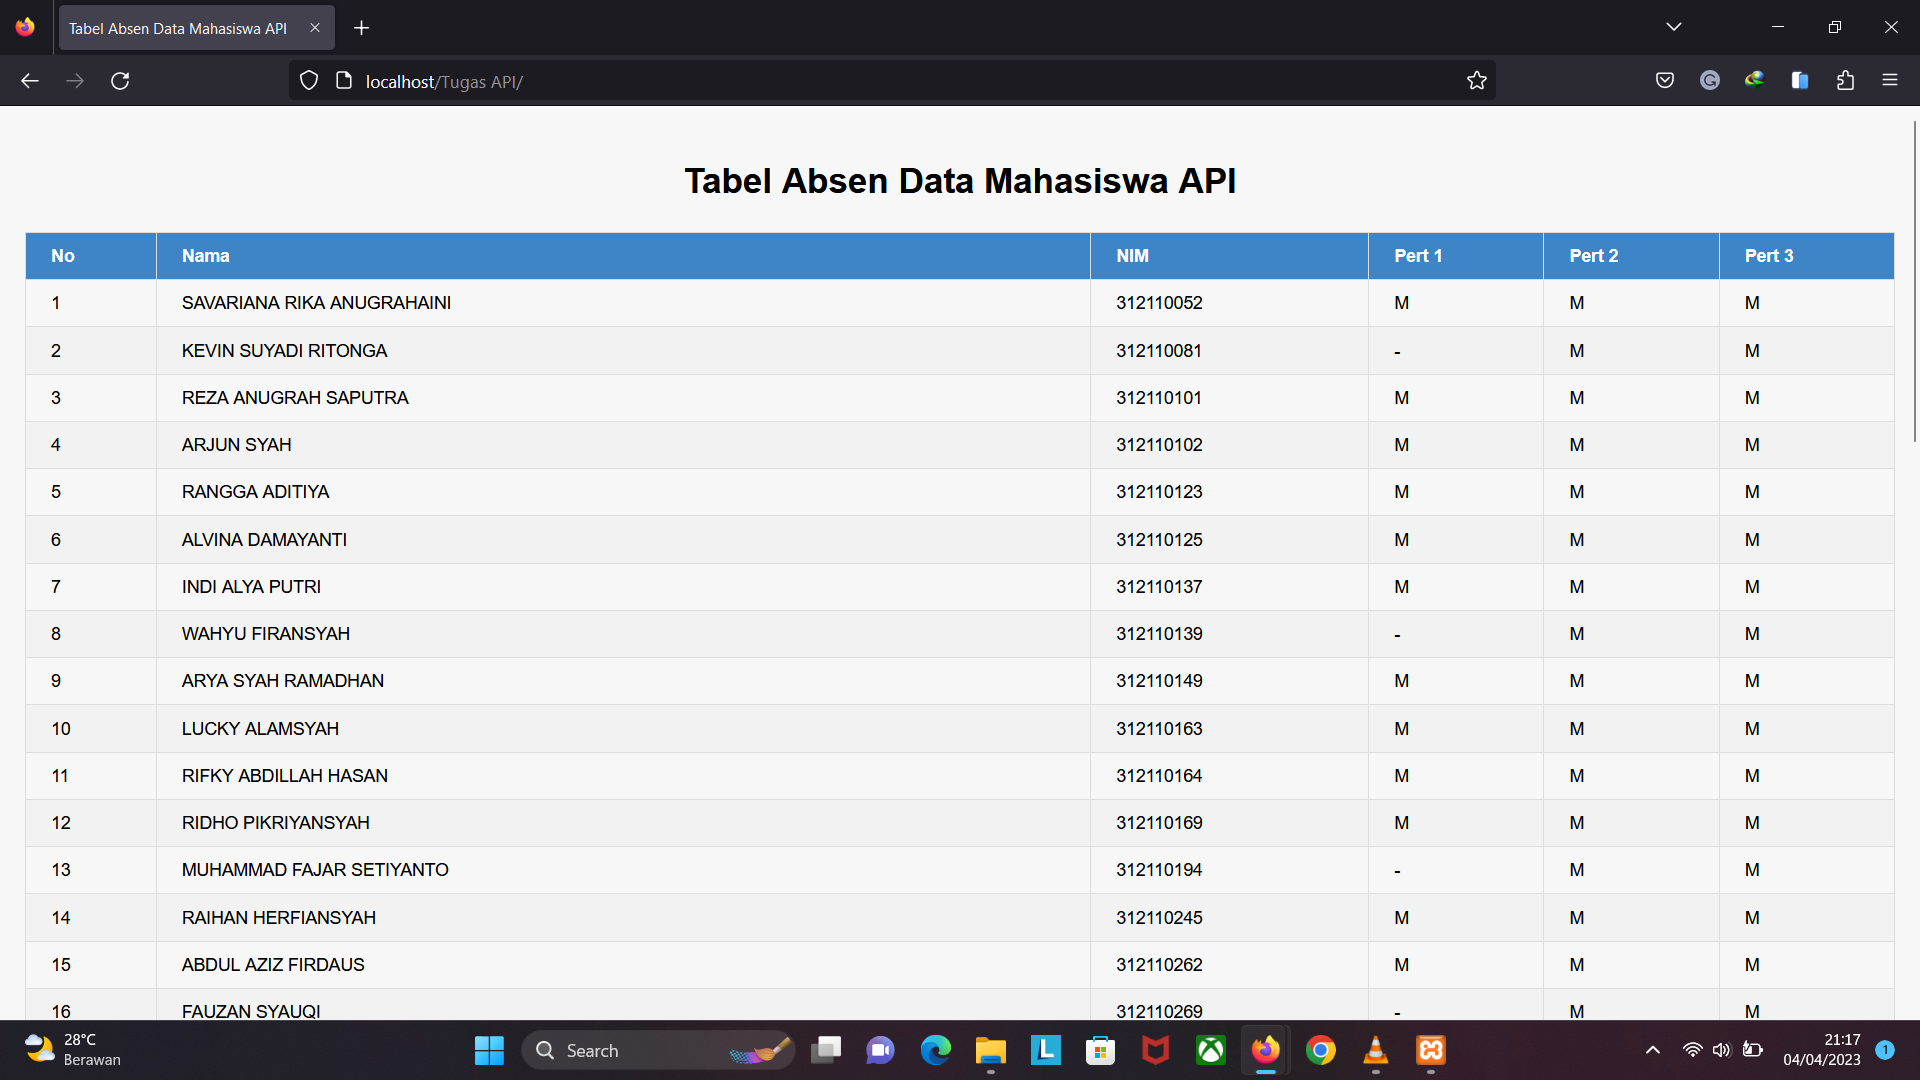The width and height of the screenshot is (1920, 1080).
Task: Click the shield tracking protection icon
Action: (x=308, y=80)
